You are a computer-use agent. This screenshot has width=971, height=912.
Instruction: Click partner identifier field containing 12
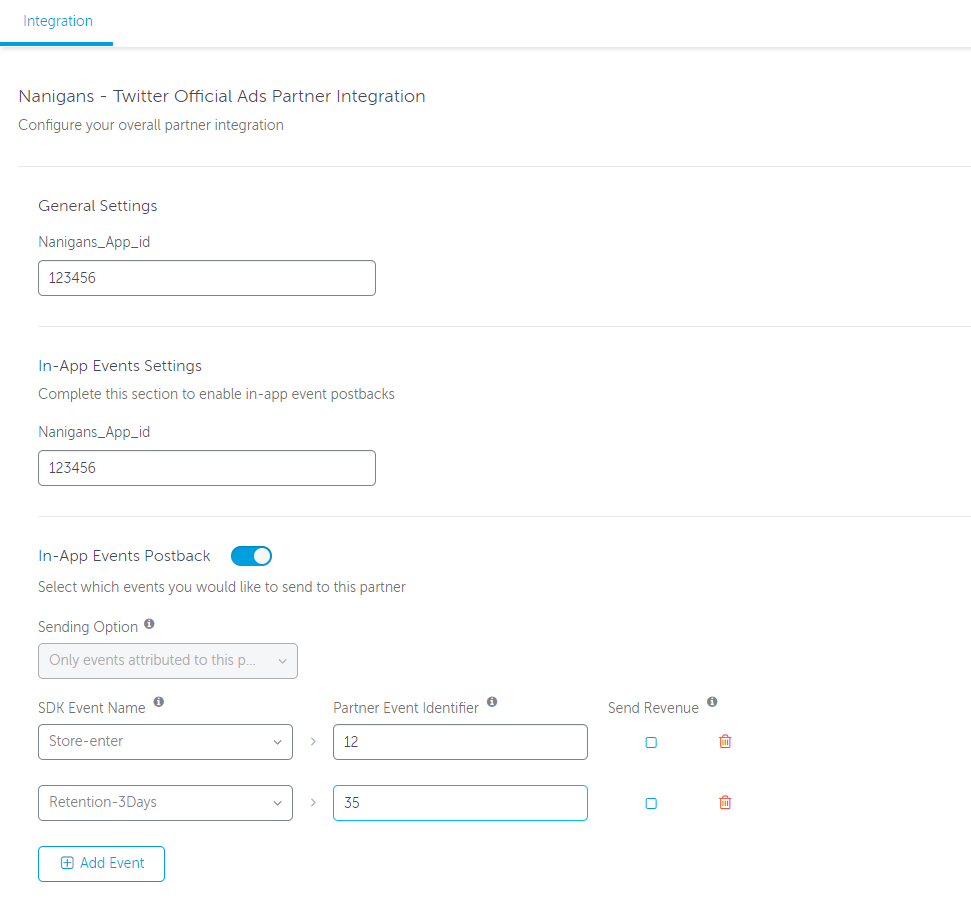tap(460, 742)
